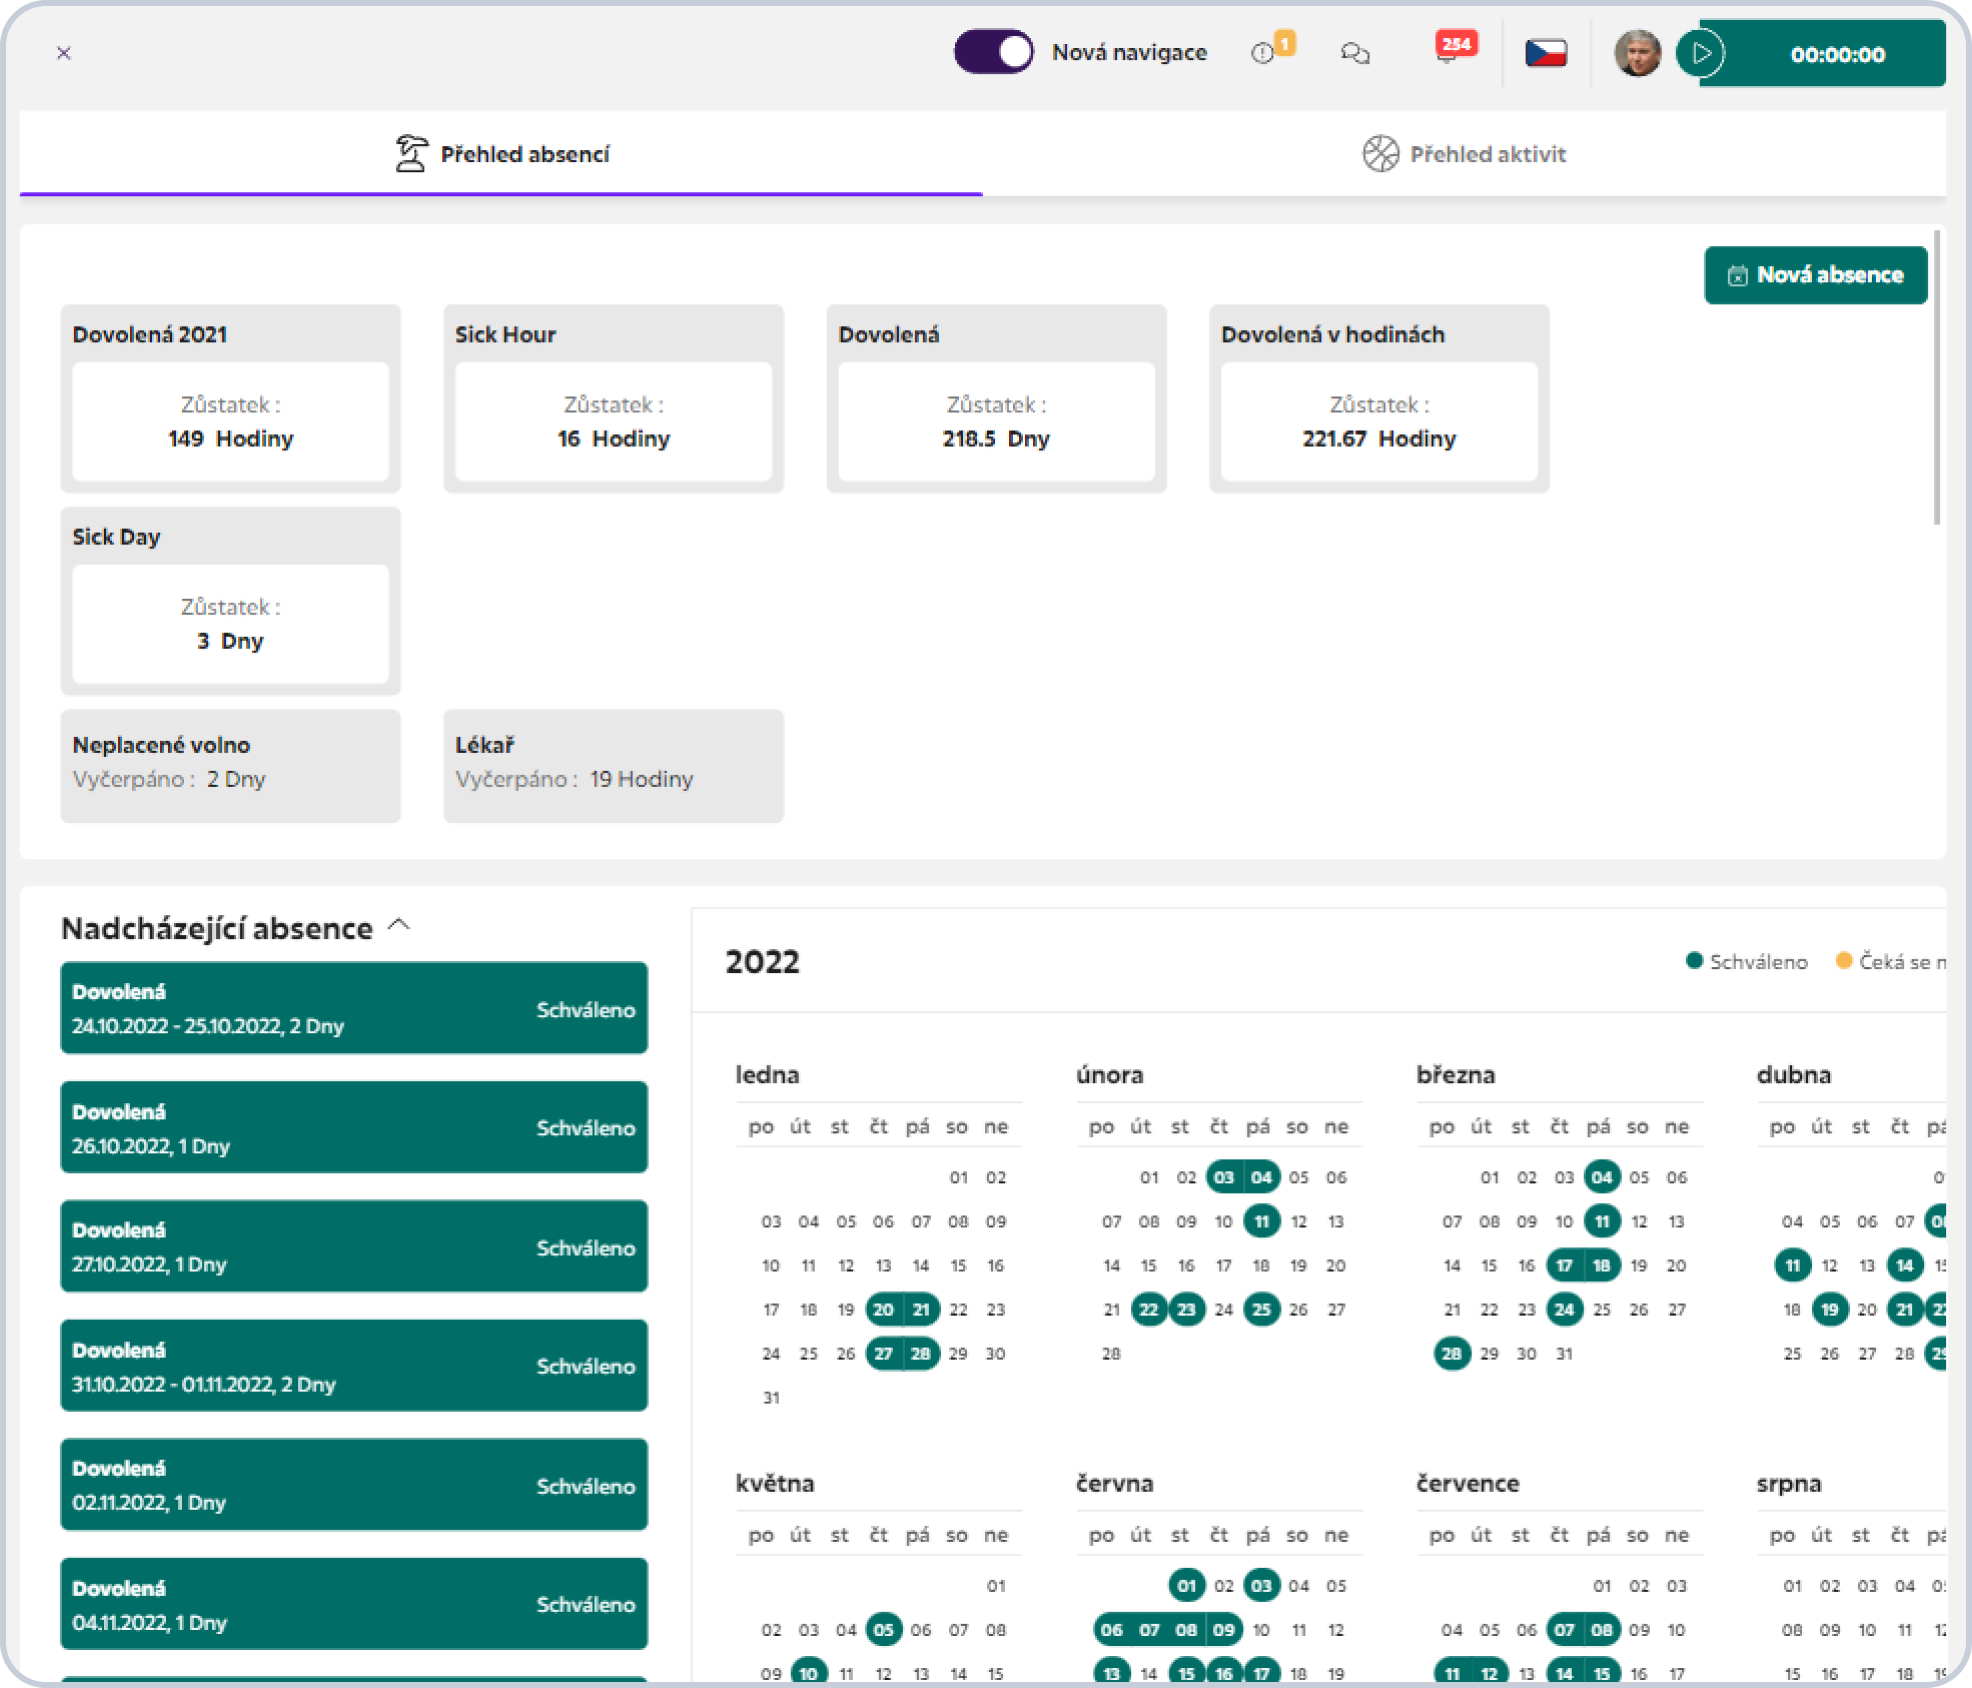Change language via the Czech flag icon
This screenshot has width=1972, height=1688.
(x=1546, y=52)
